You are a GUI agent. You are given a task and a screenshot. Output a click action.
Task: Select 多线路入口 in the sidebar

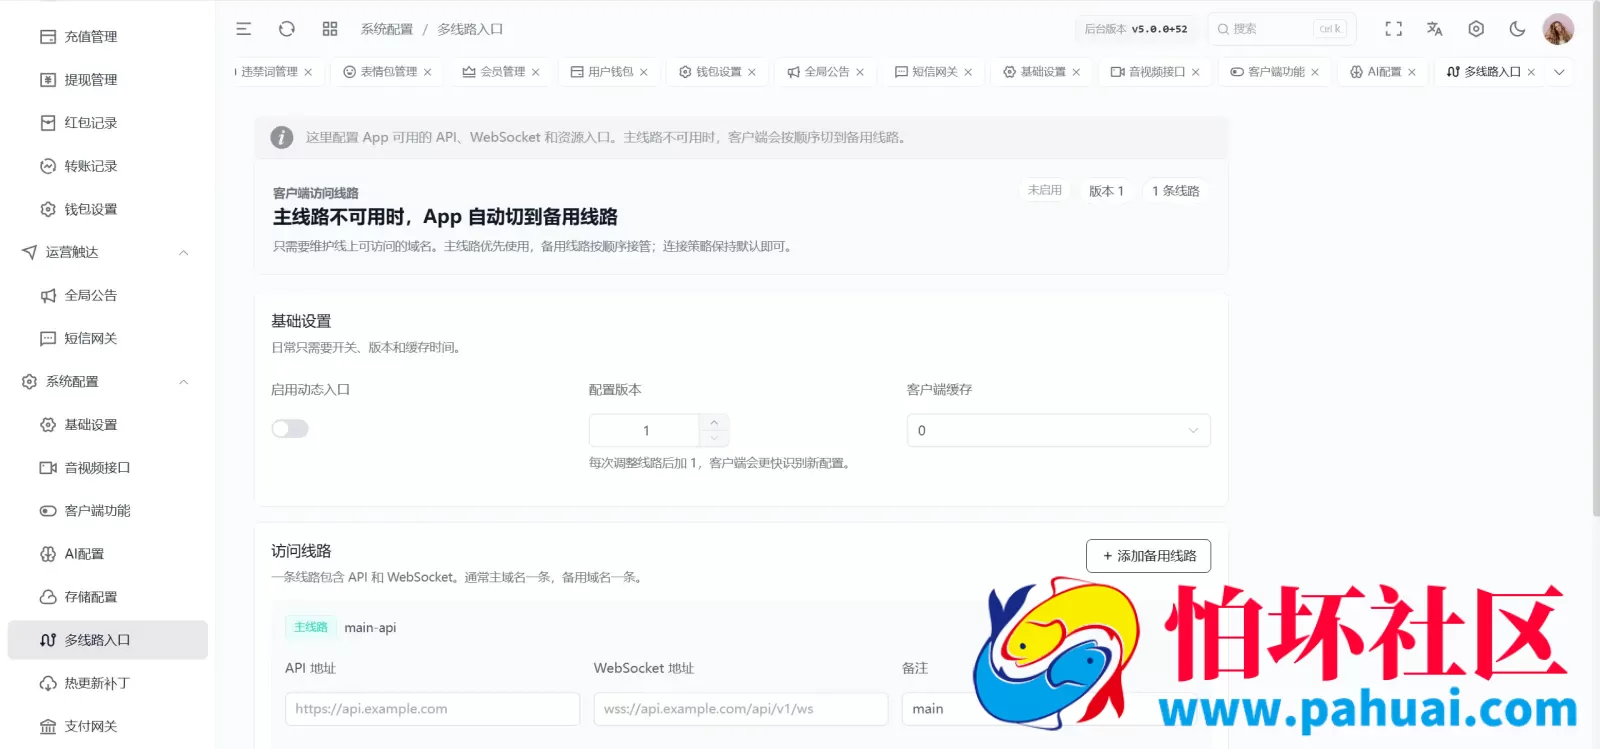(x=107, y=640)
